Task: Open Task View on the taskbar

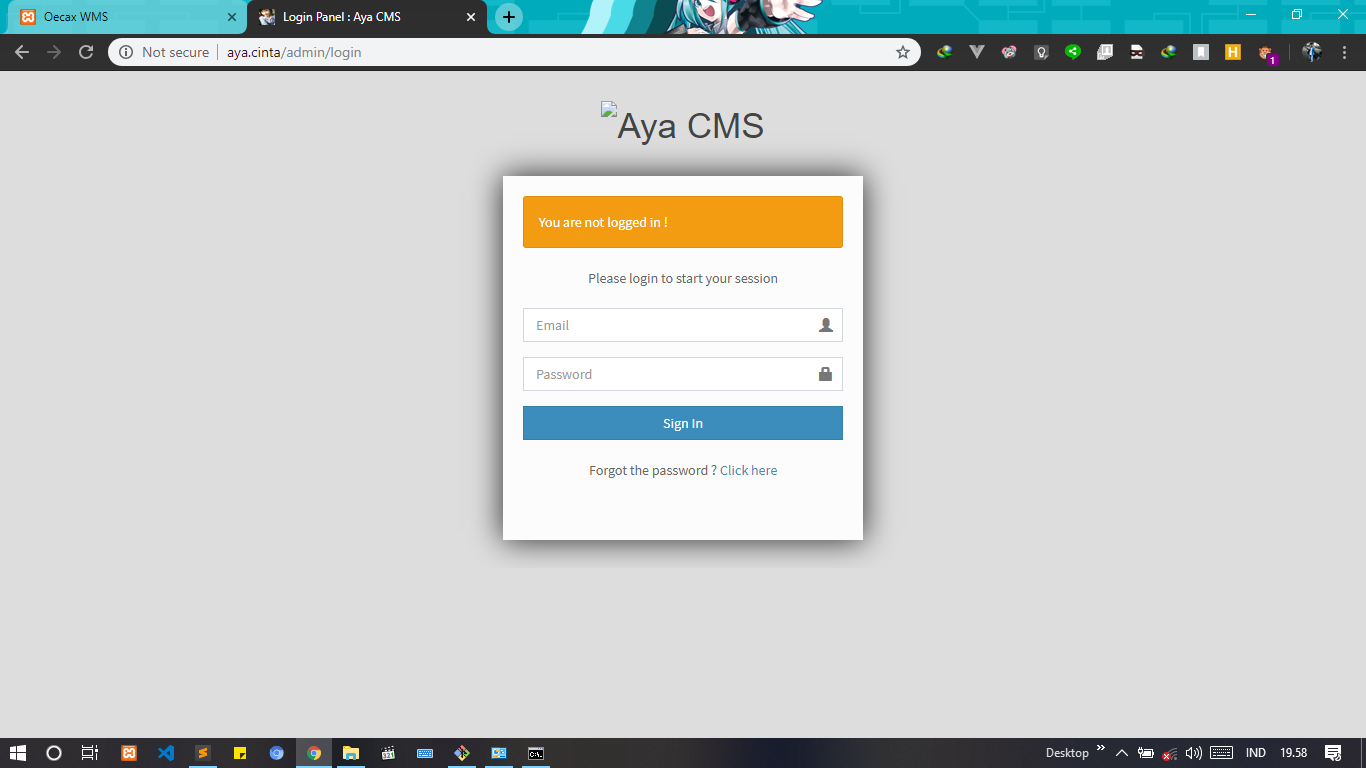Action: (x=90, y=753)
